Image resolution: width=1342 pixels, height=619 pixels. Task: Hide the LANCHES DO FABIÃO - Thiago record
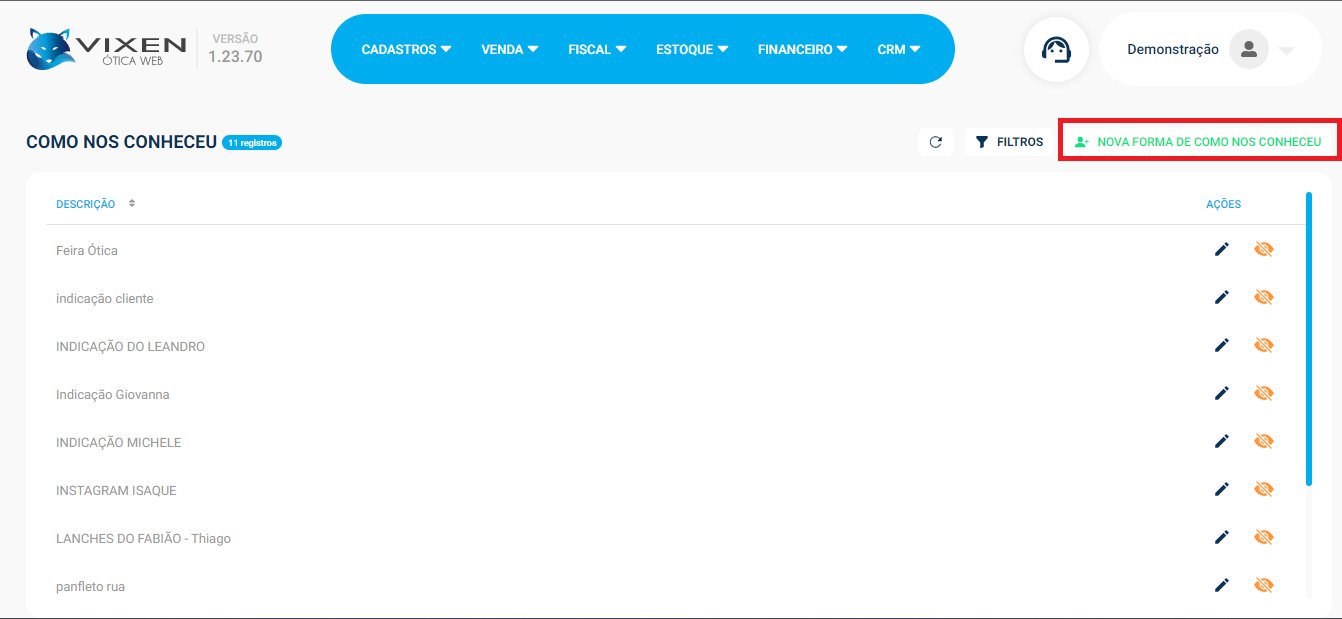(x=1263, y=537)
